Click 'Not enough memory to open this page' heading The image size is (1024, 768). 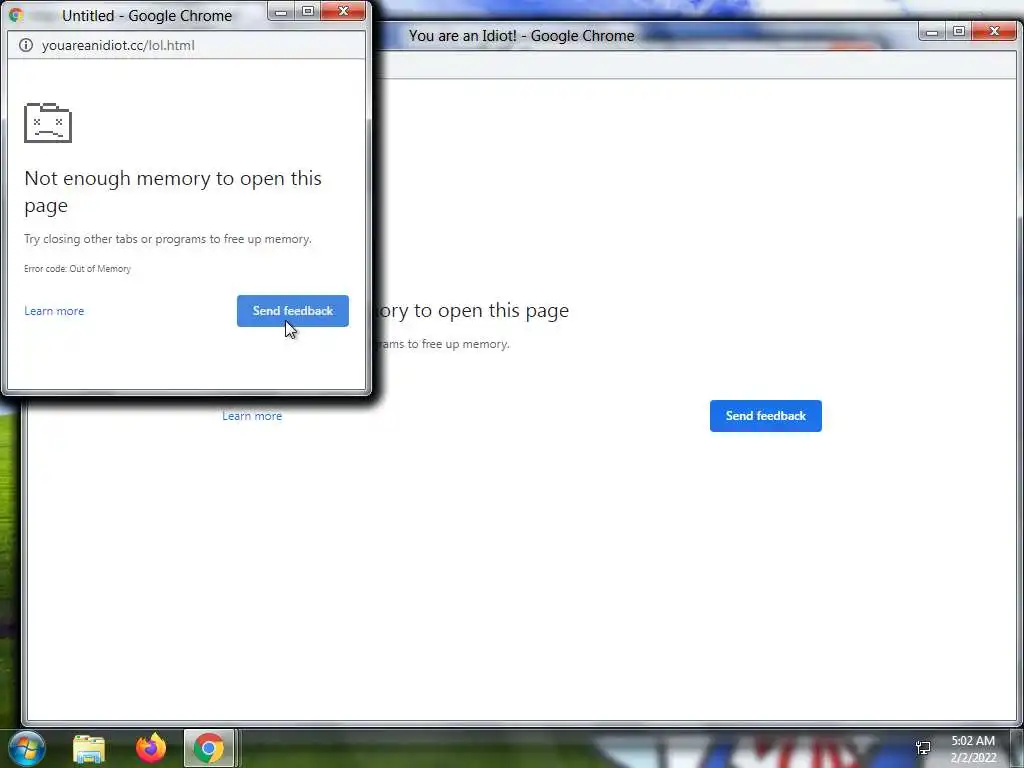click(173, 191)
